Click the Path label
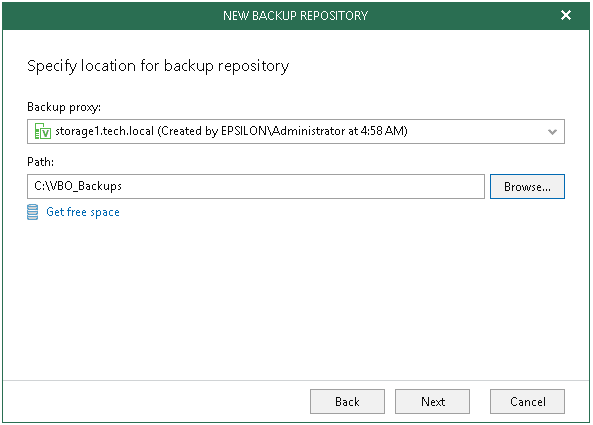Screen dimensions: 593x425 (40, 162)
